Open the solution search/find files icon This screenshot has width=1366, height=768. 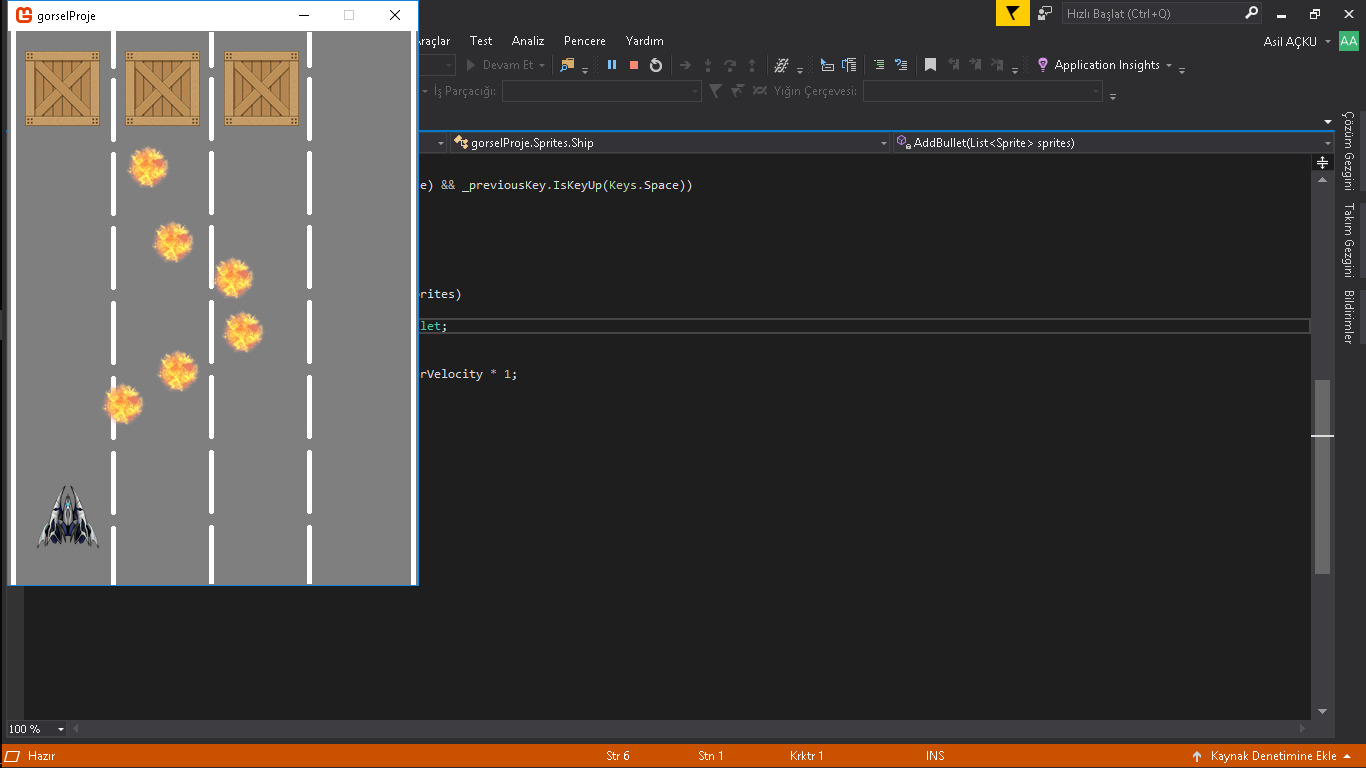[568, 65]
